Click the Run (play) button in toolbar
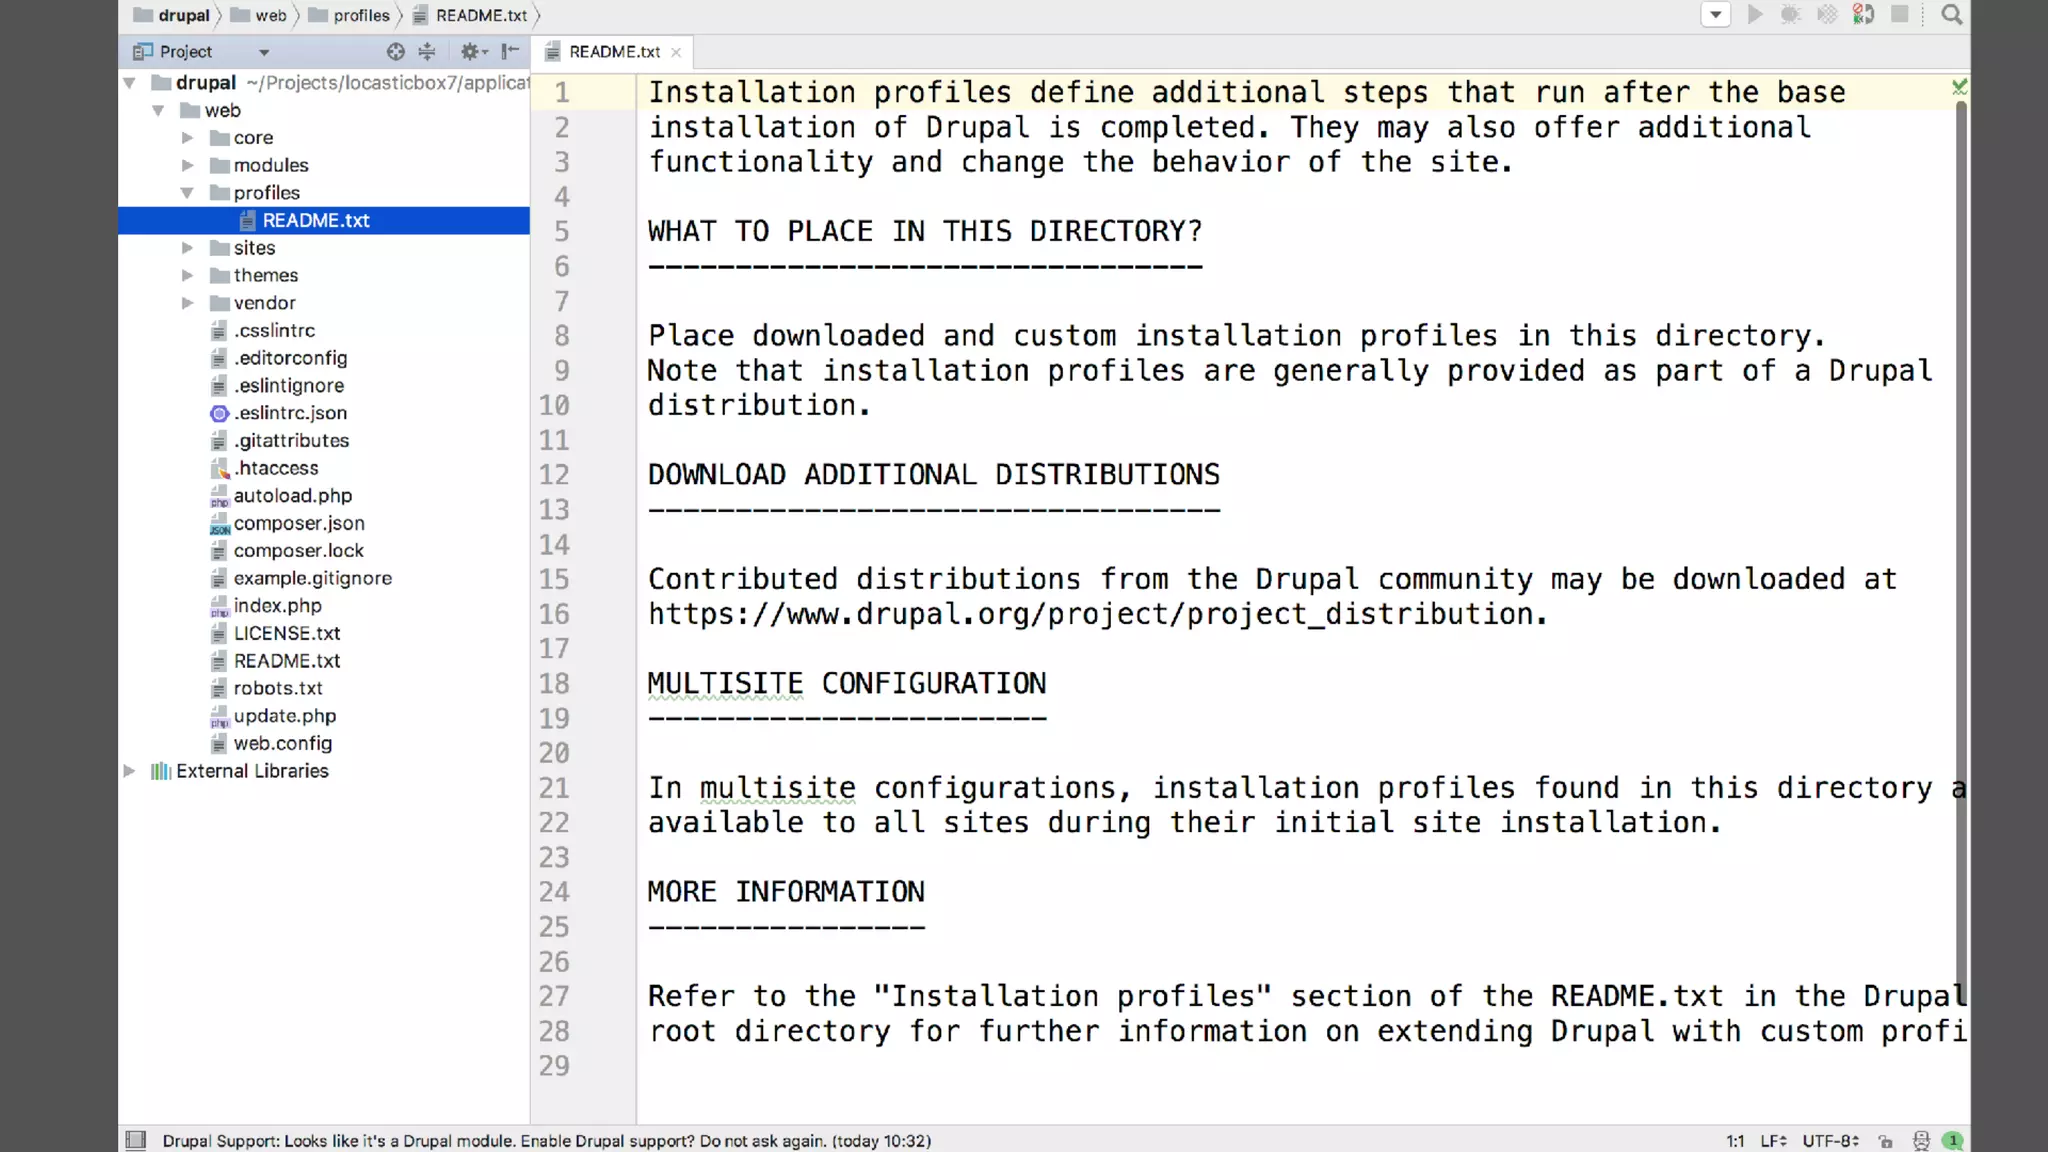 [x=1754, y=15]
